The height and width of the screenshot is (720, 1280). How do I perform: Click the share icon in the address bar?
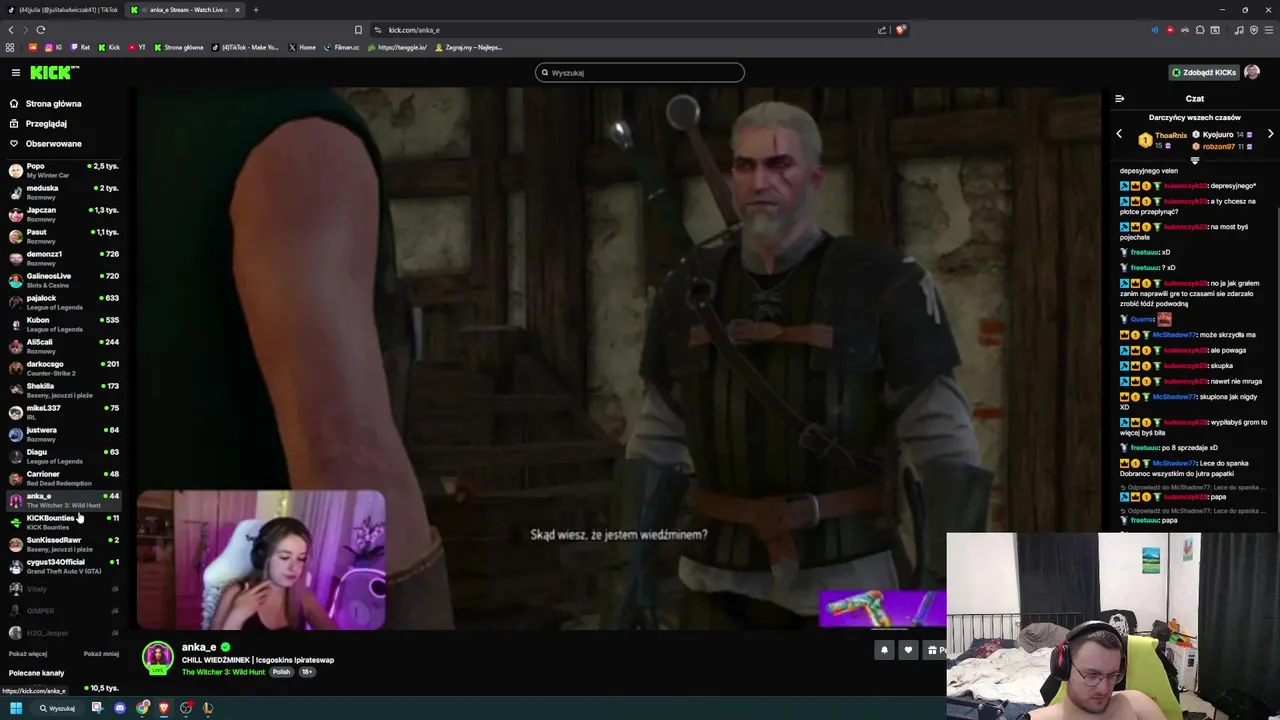point(882,30)
